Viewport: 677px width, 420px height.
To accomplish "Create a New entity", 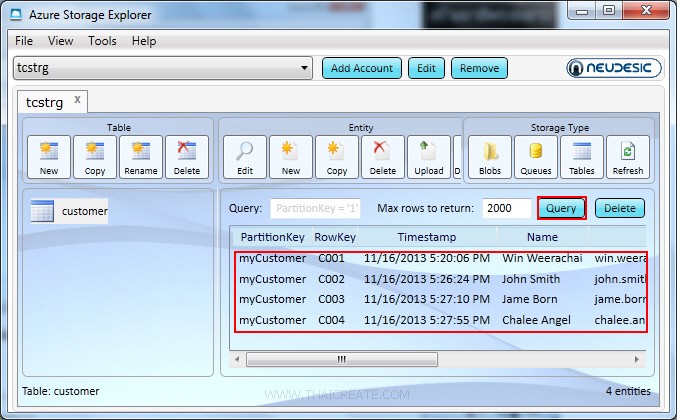I will [291, 157].
